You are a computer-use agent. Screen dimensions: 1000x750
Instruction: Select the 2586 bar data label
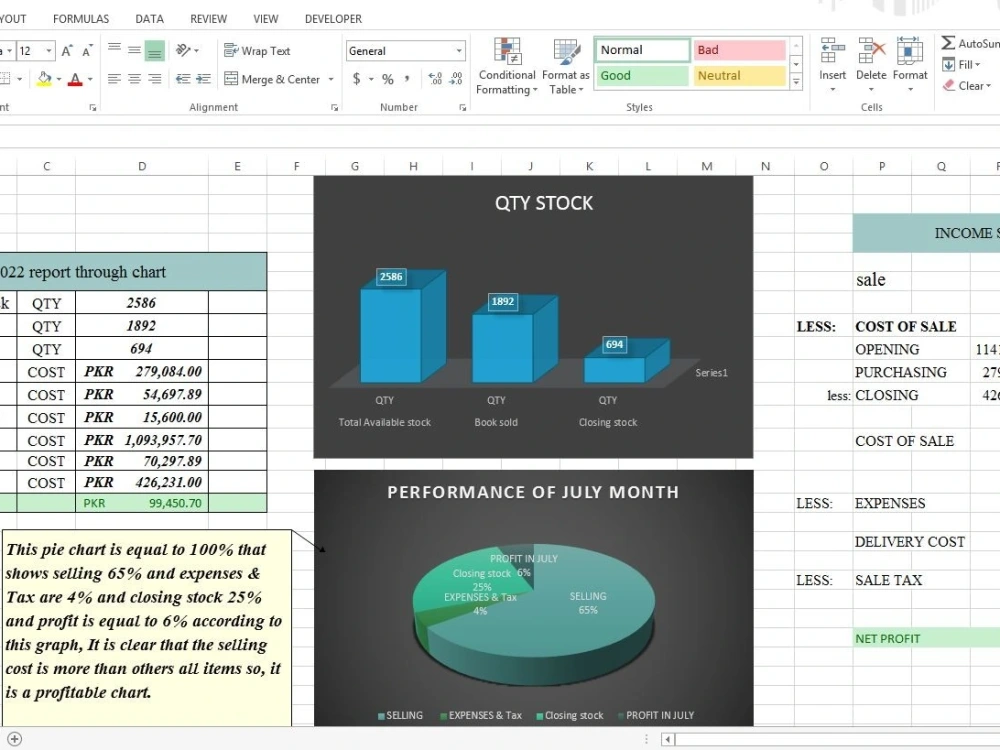click(391, 276)
